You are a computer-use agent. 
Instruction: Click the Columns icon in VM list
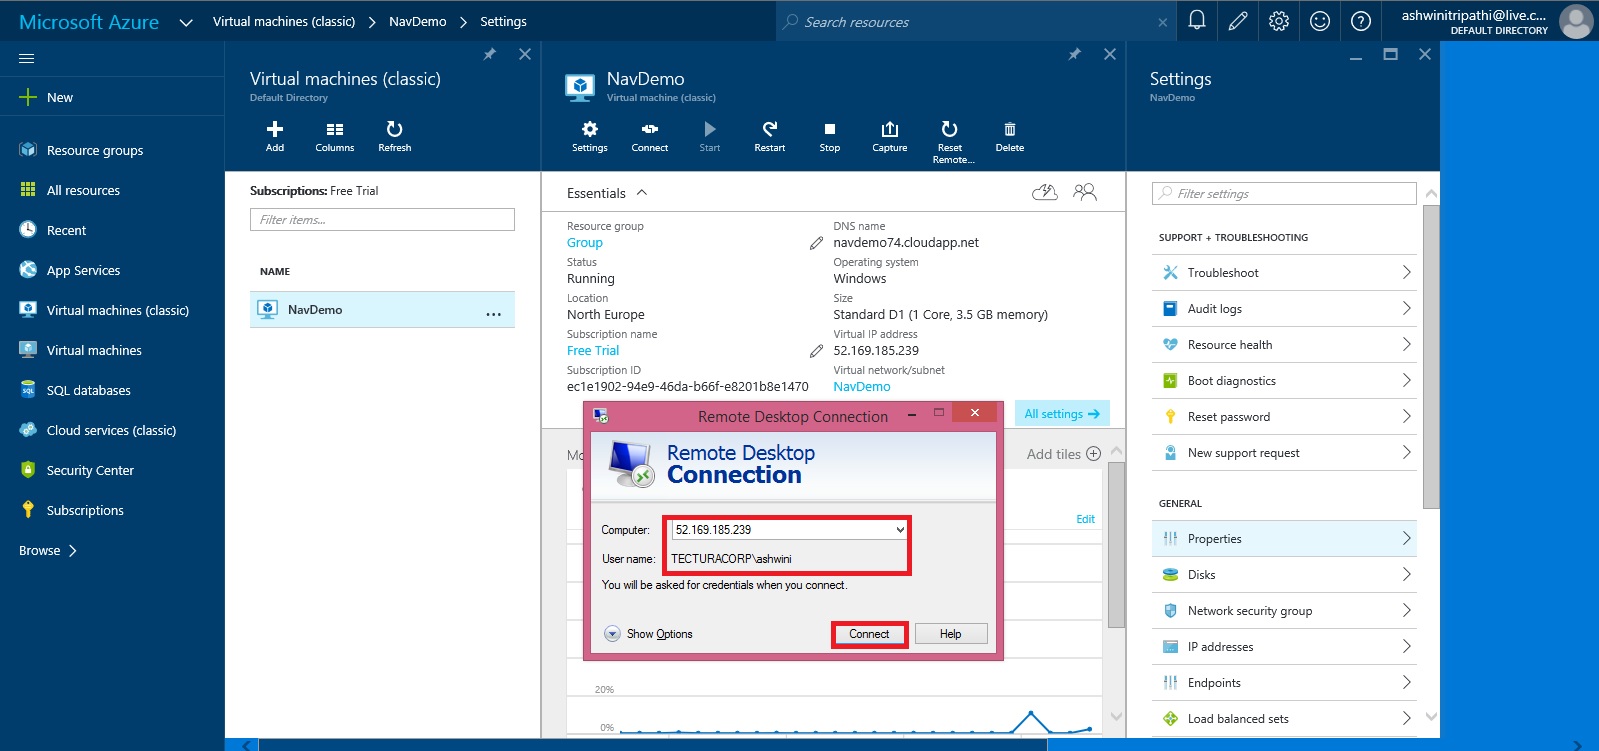point(334,130)
